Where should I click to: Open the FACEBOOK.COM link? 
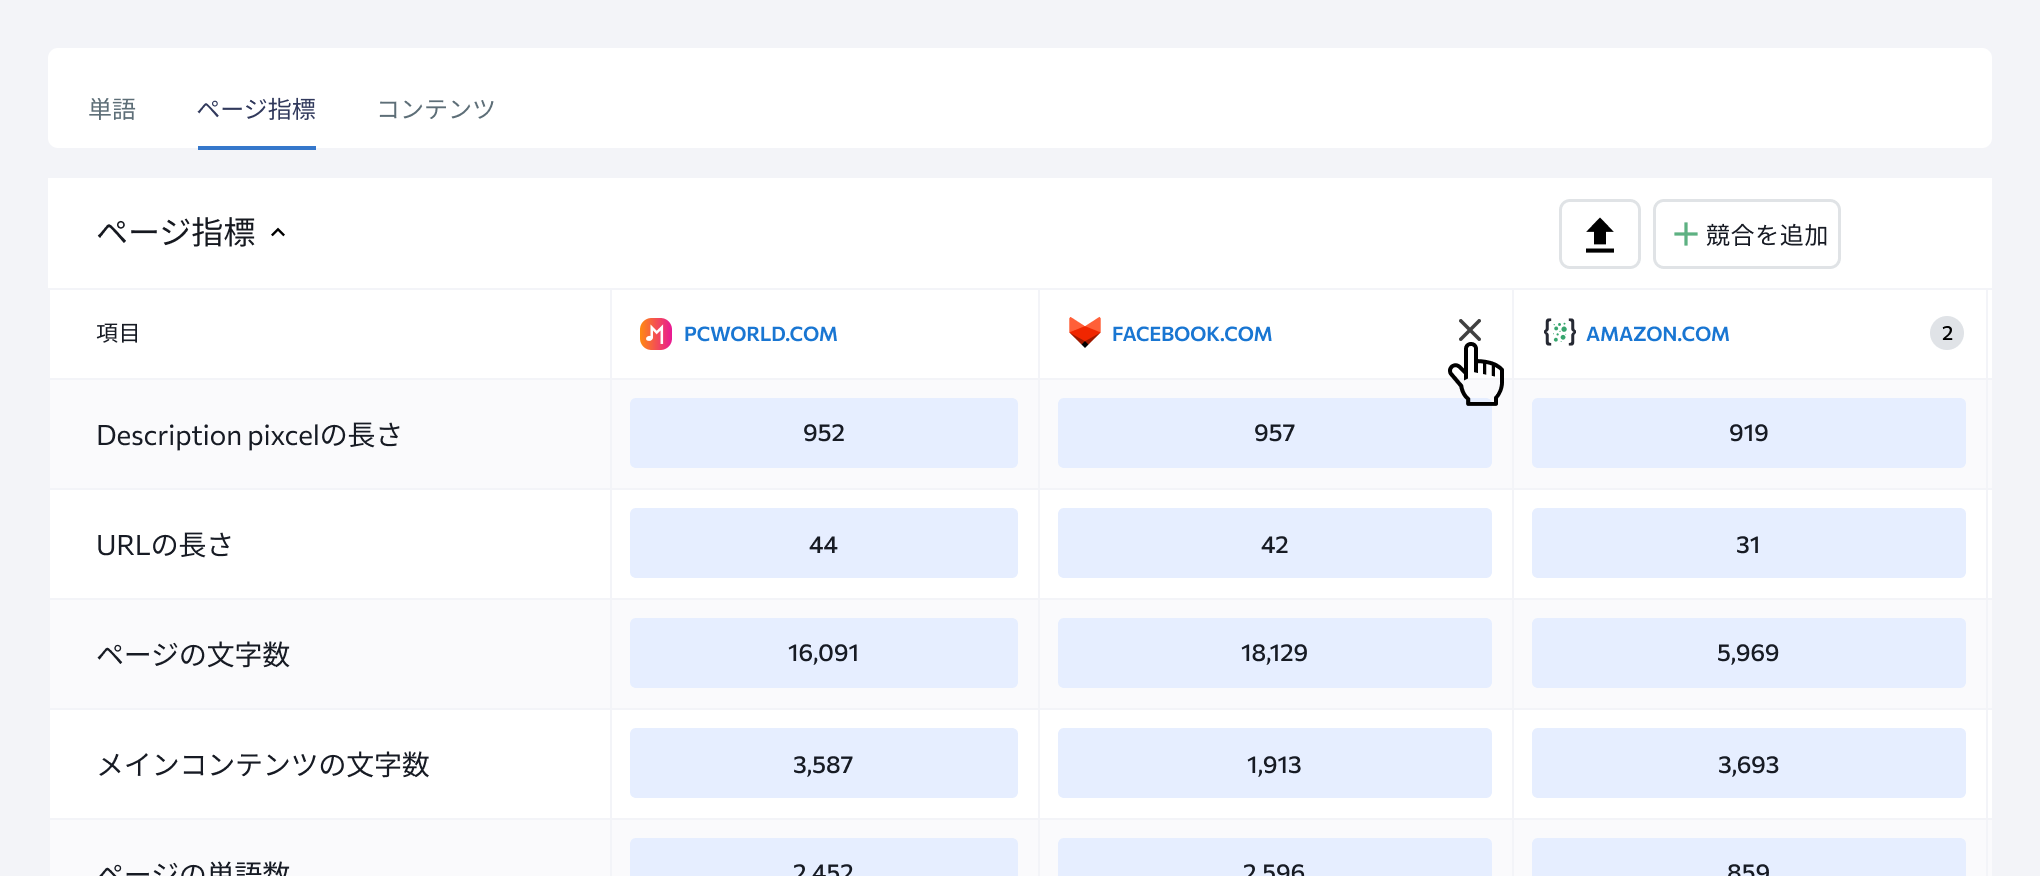(x=1191, y=334)
